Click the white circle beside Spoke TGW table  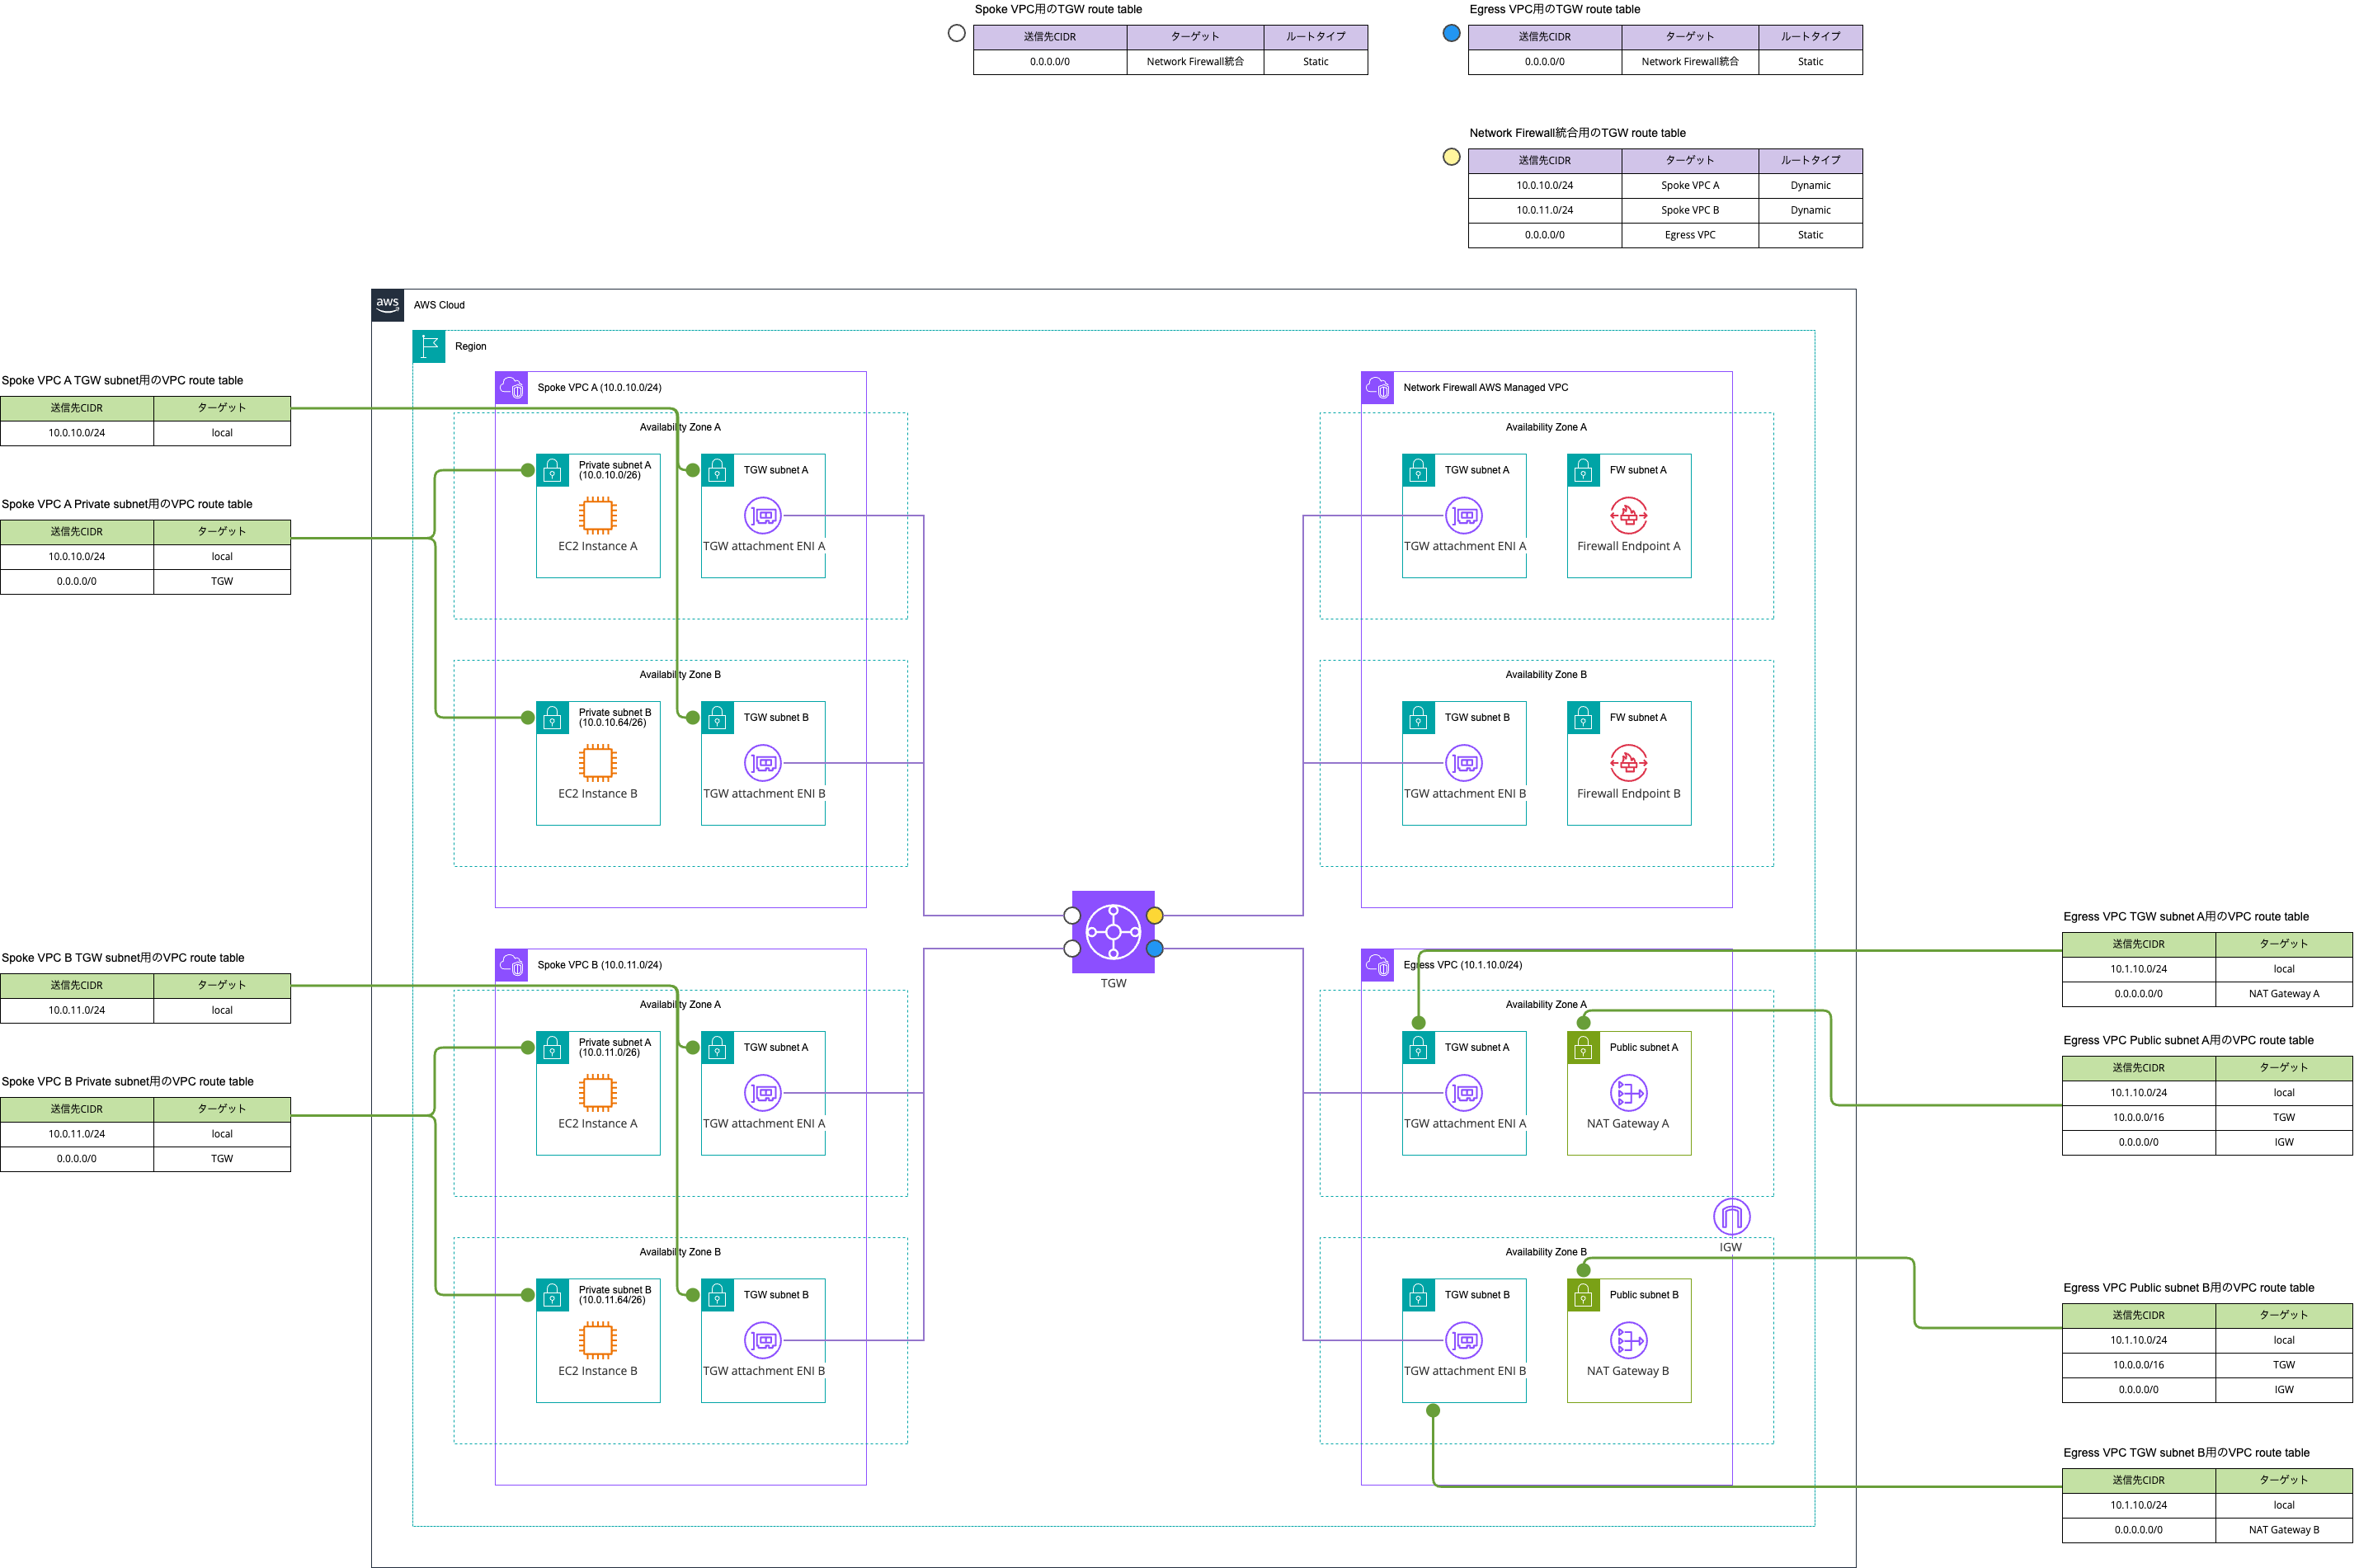(x=956, y=33)
